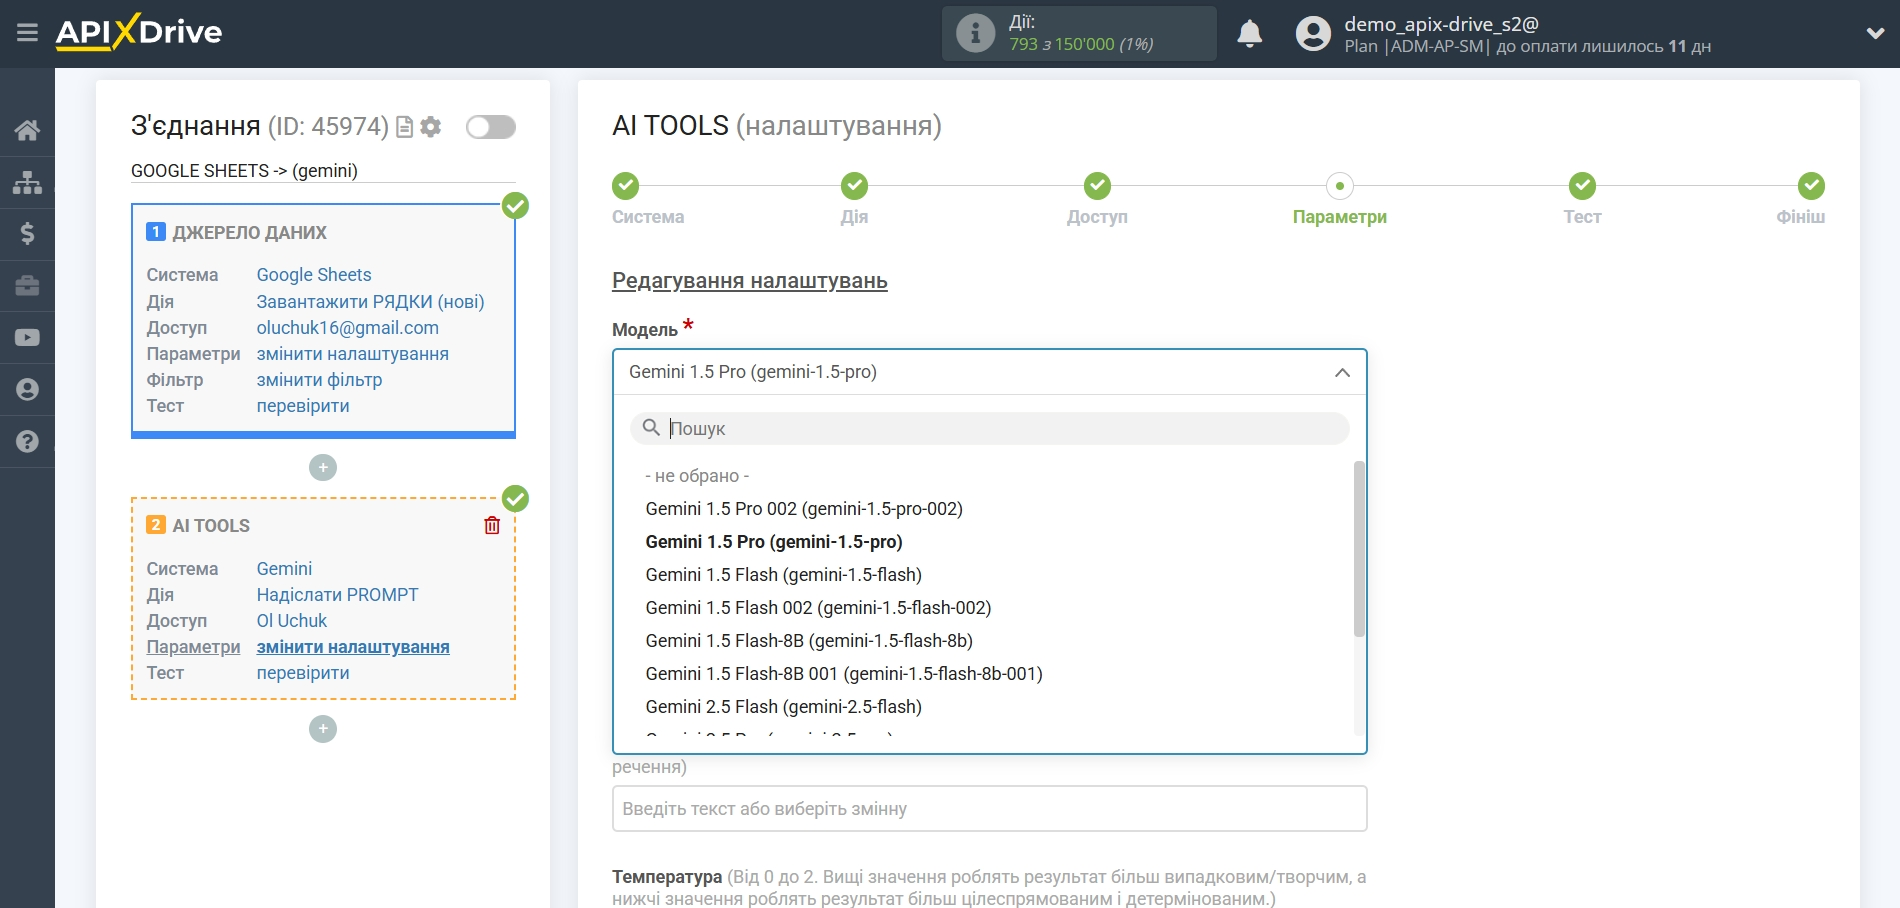This screenshot has width=1900, height=908.
Task: Toggle the connection on/off switch
Action: [491, 127]
